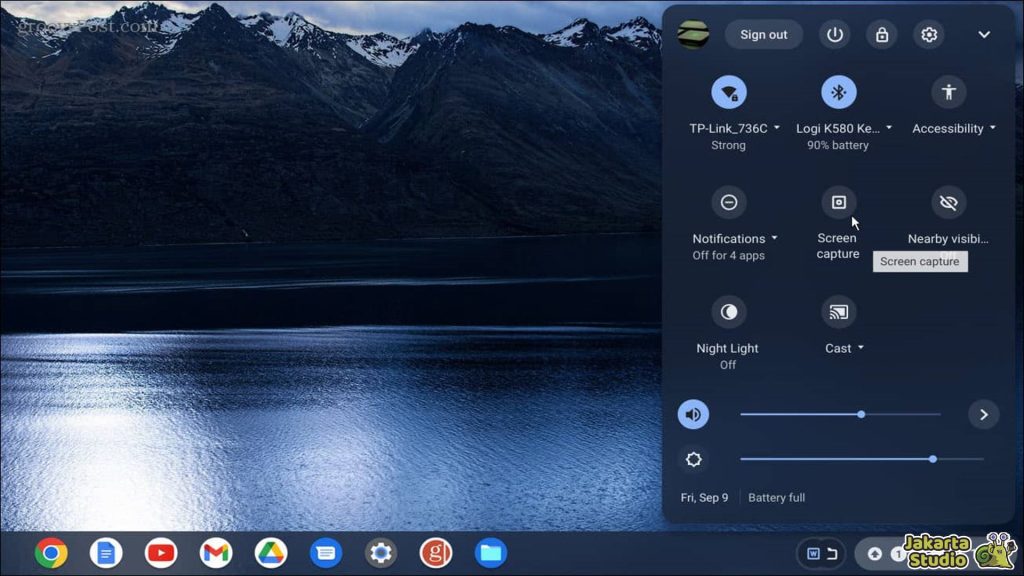Turn off Bluetooth for Logi K580 keyboard
1024x576 pixels.
point(837,91)
